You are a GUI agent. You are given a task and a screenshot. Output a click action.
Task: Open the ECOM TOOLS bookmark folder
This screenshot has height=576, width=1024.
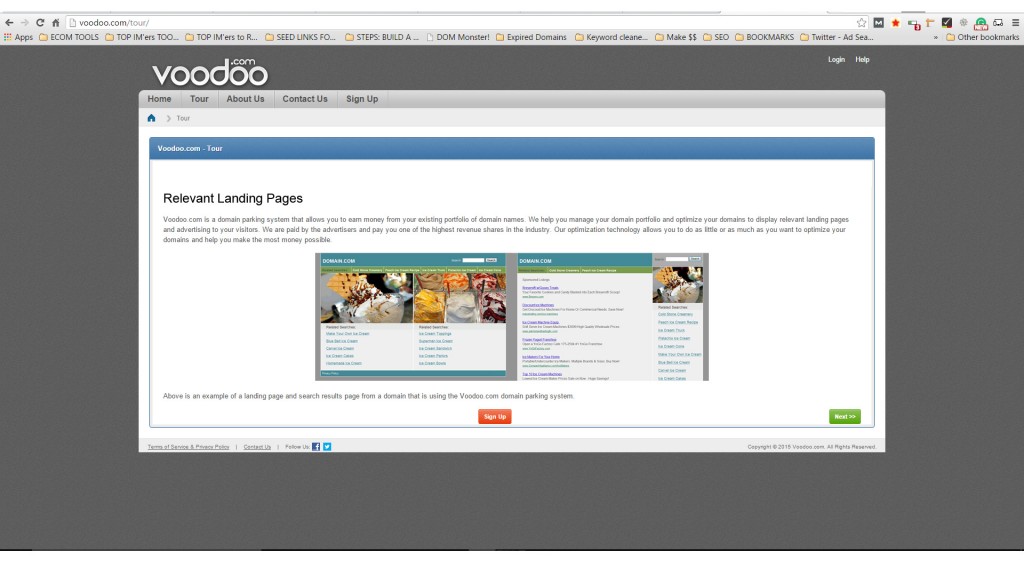69,37
